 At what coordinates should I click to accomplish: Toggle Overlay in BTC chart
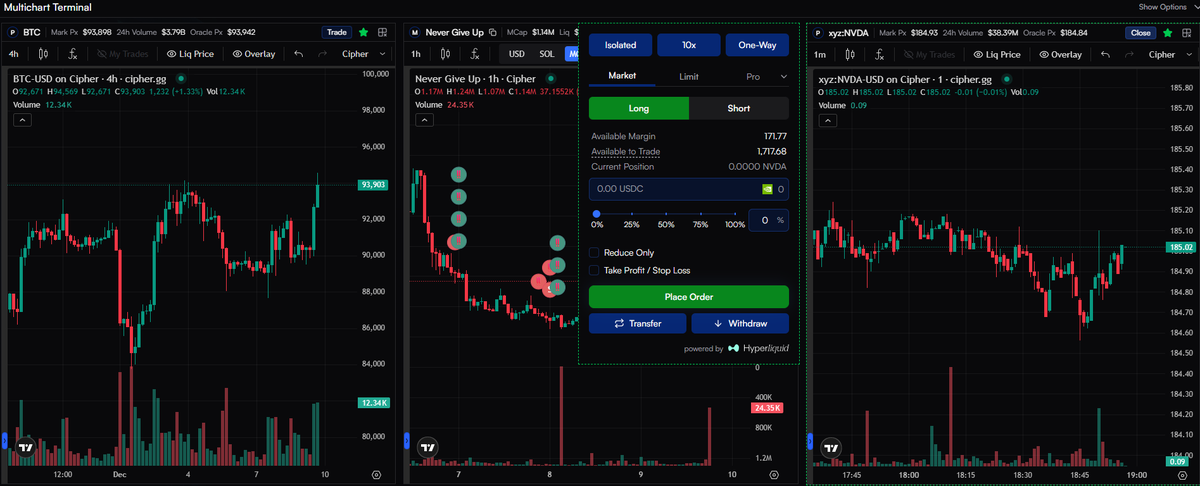[x=255, y=54]
